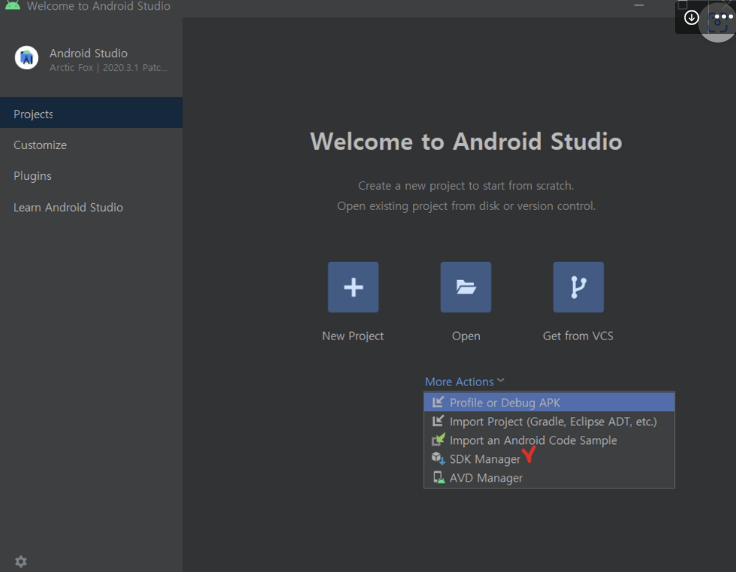Click the AVD Manager device icon
This screenshot has height=572, width=736.
pyautogui.click(x=438, y=477)
